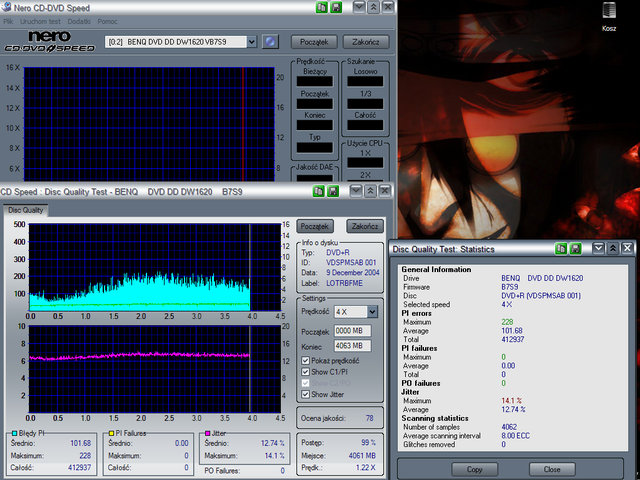The width and height of the screenshot is (640, 480).
Task: Click the blue disc info icon next to drive selector
Action: (270, 42)
